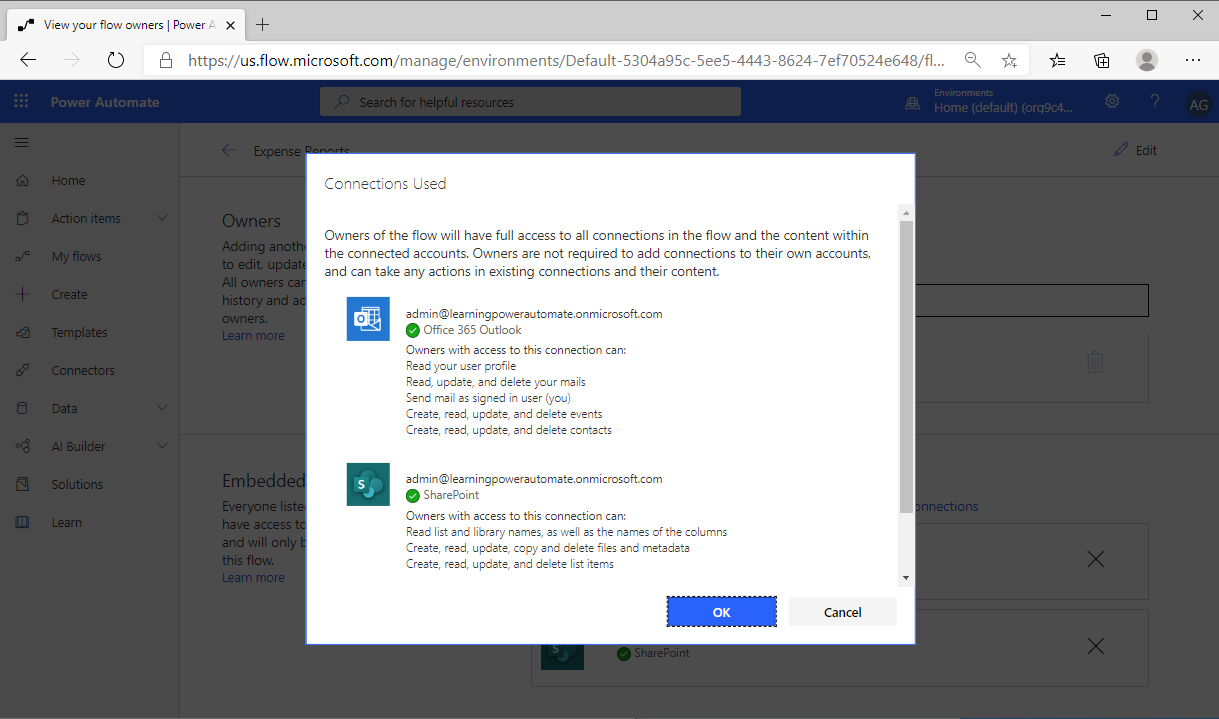Click the dialog scrollbar down arrow
The width and height of the screenshot is (1219, 719).
[906, 578]
